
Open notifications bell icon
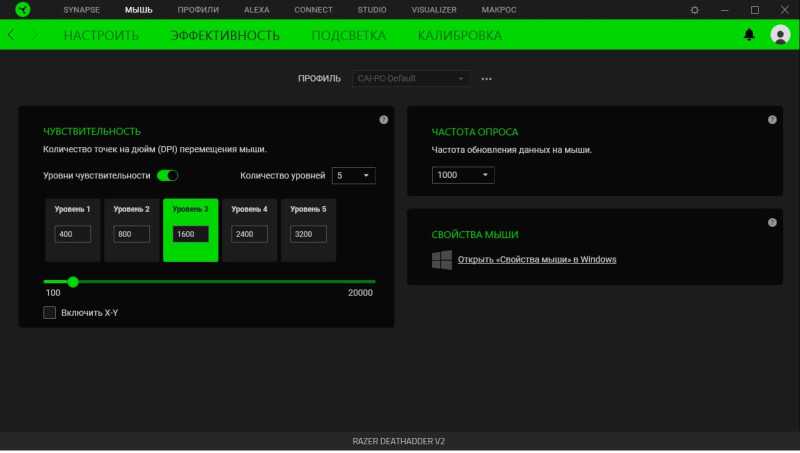click(x=749, y=34)
